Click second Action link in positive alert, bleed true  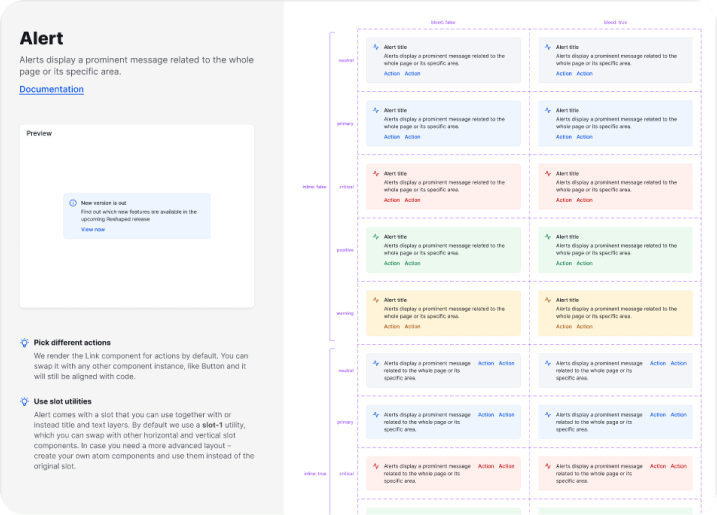point(584,263)
